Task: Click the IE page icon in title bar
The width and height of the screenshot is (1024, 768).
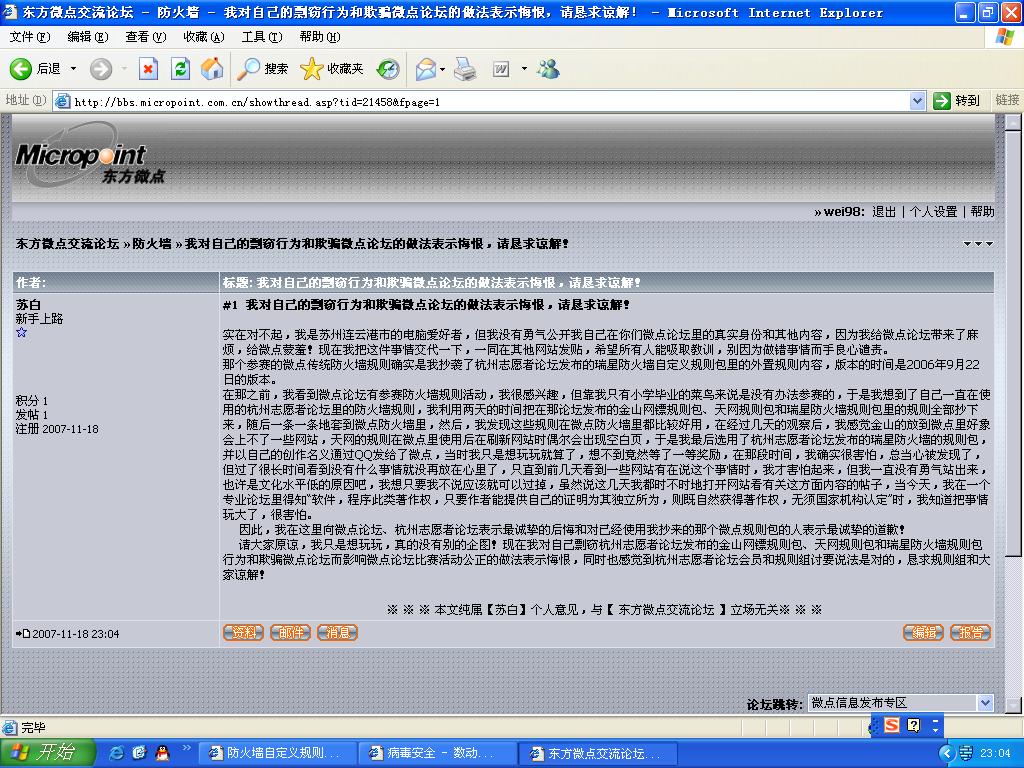Action: click(10, 12)
